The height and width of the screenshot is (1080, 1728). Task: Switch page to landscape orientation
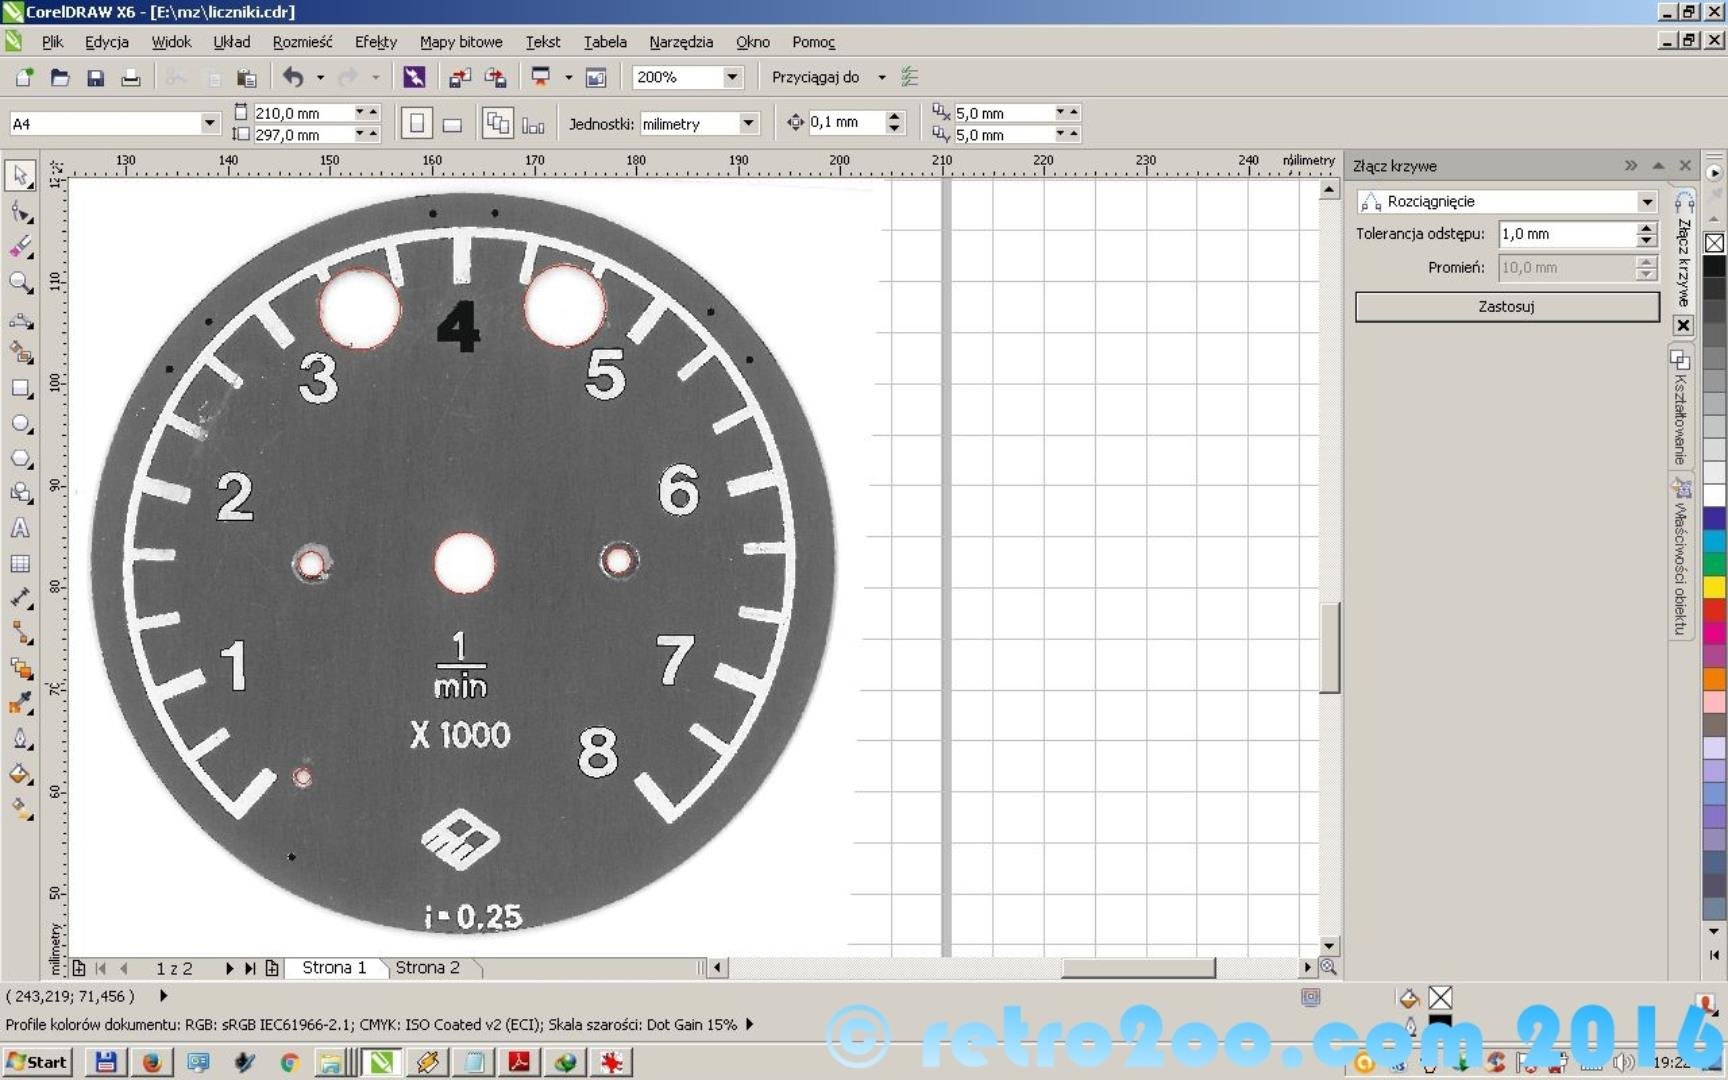pyautogui.click(x=452, y=123)
